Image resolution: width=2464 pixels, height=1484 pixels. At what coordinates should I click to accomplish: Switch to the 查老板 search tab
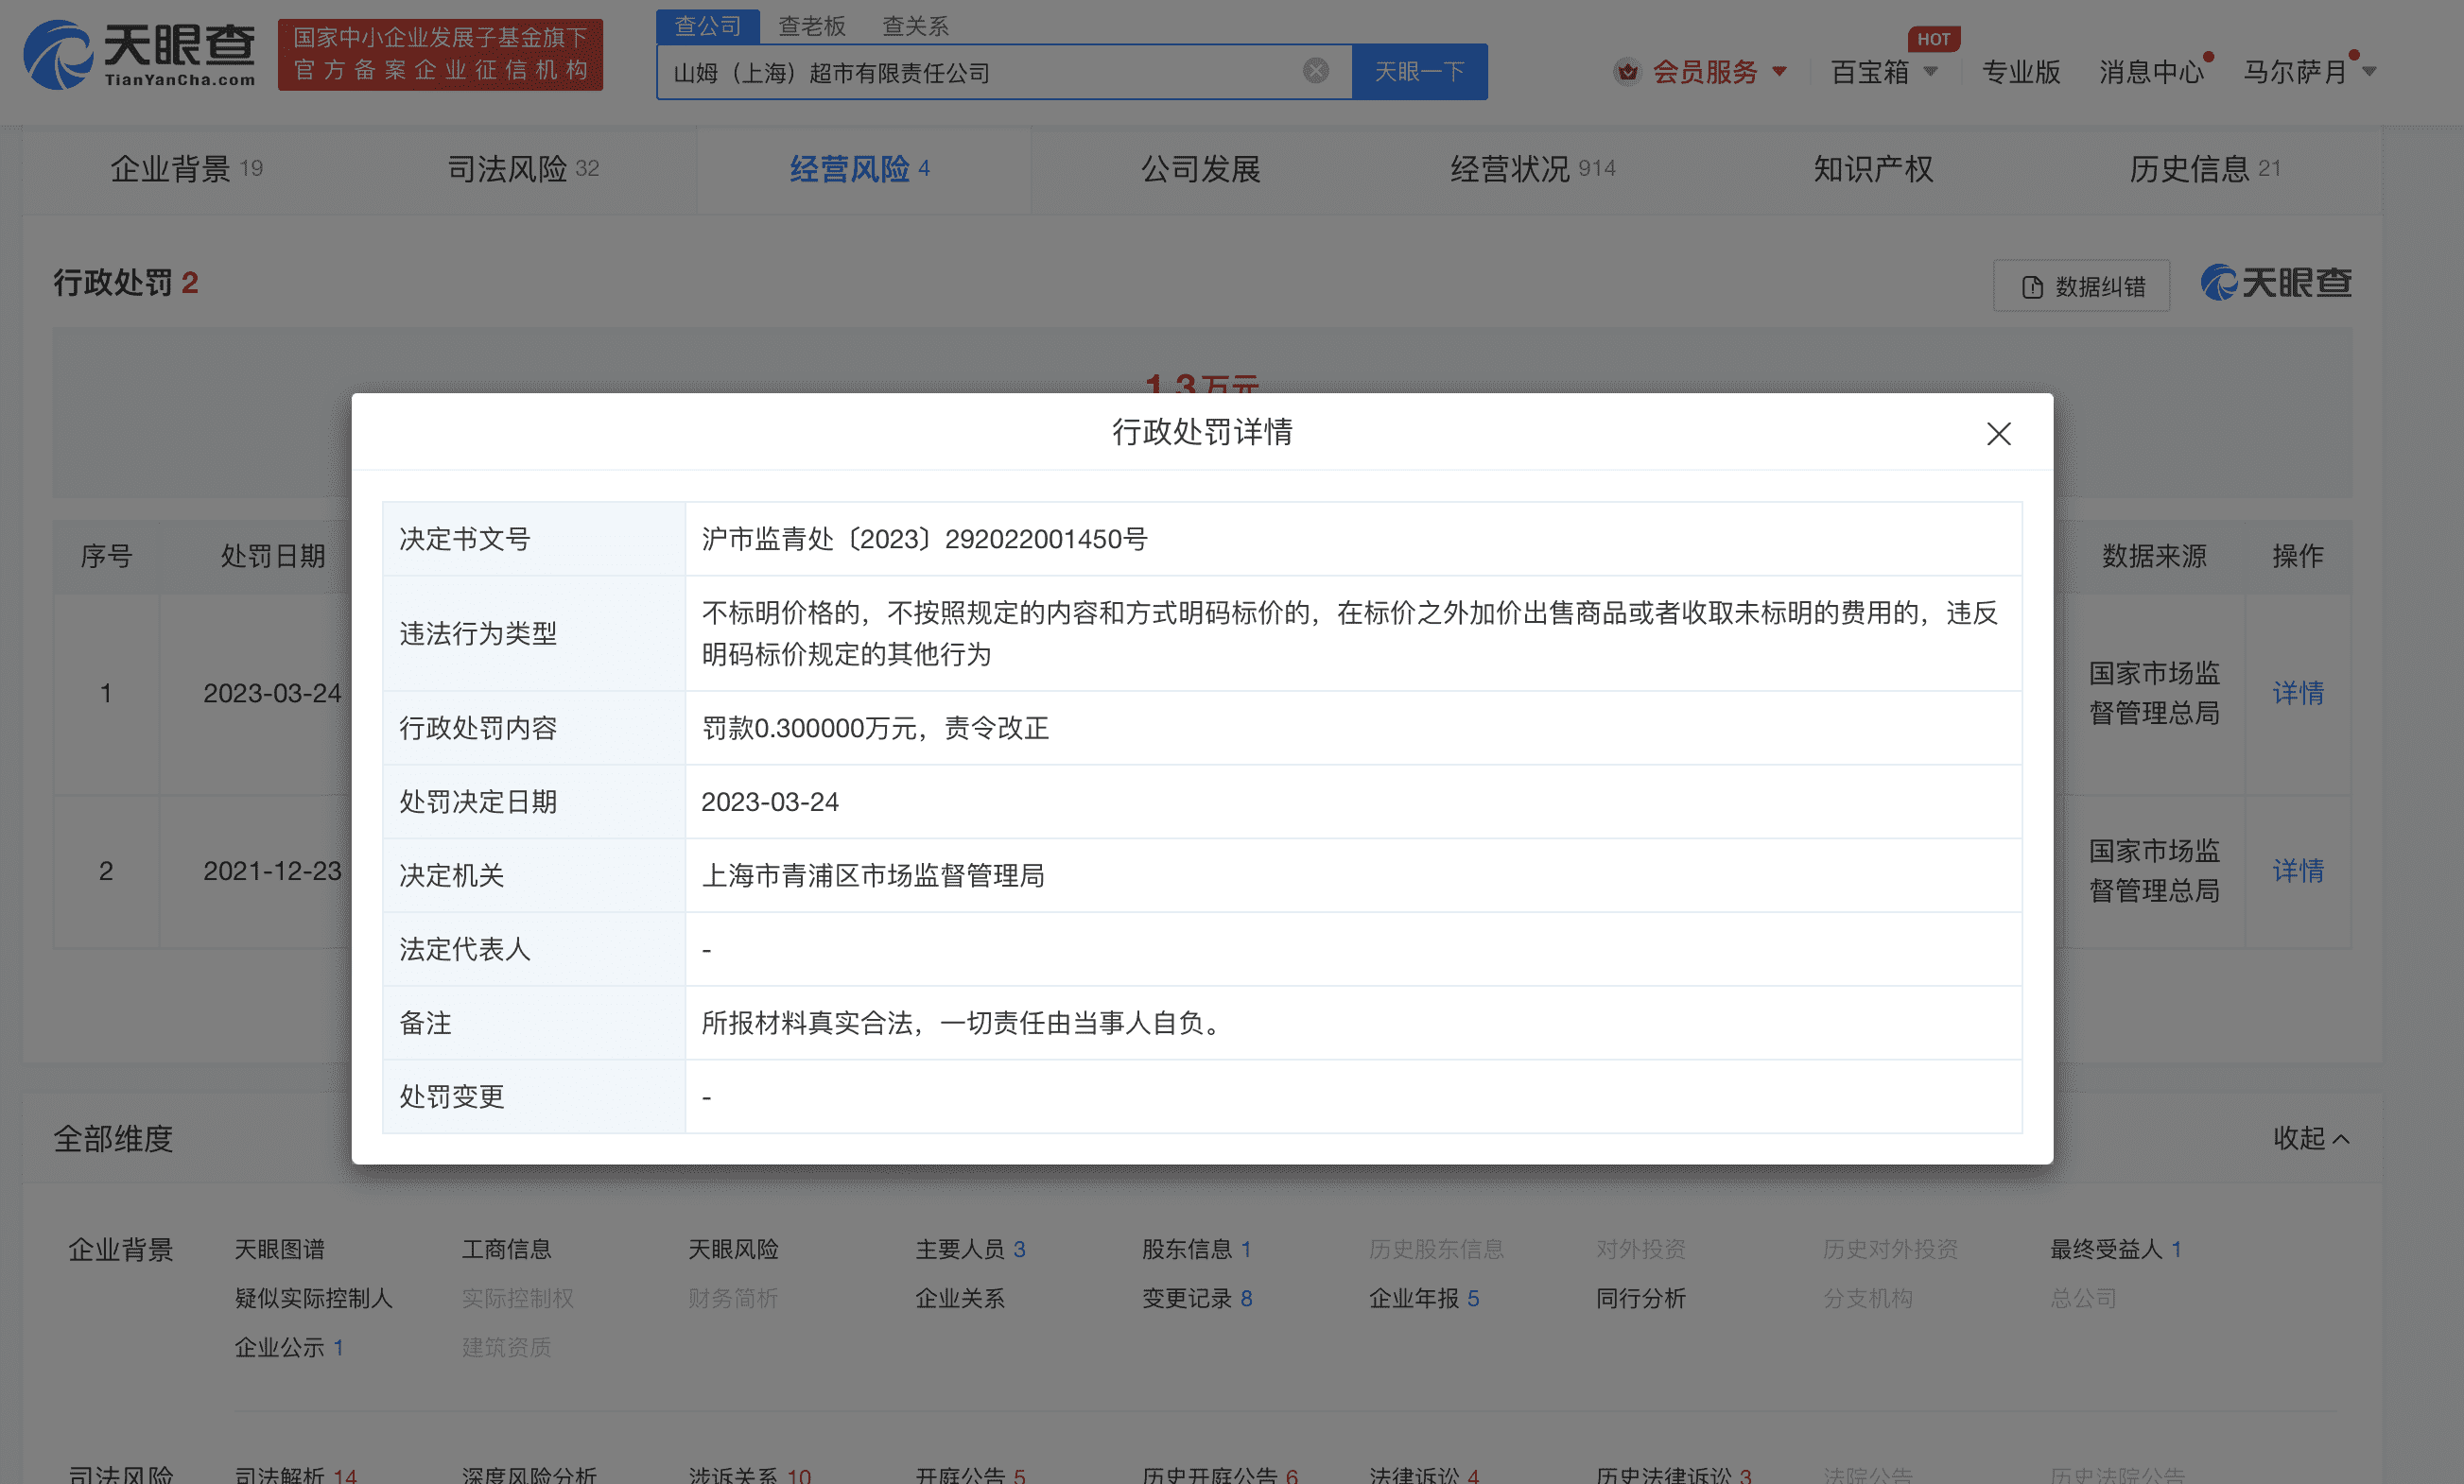click(x=811, y=26)
